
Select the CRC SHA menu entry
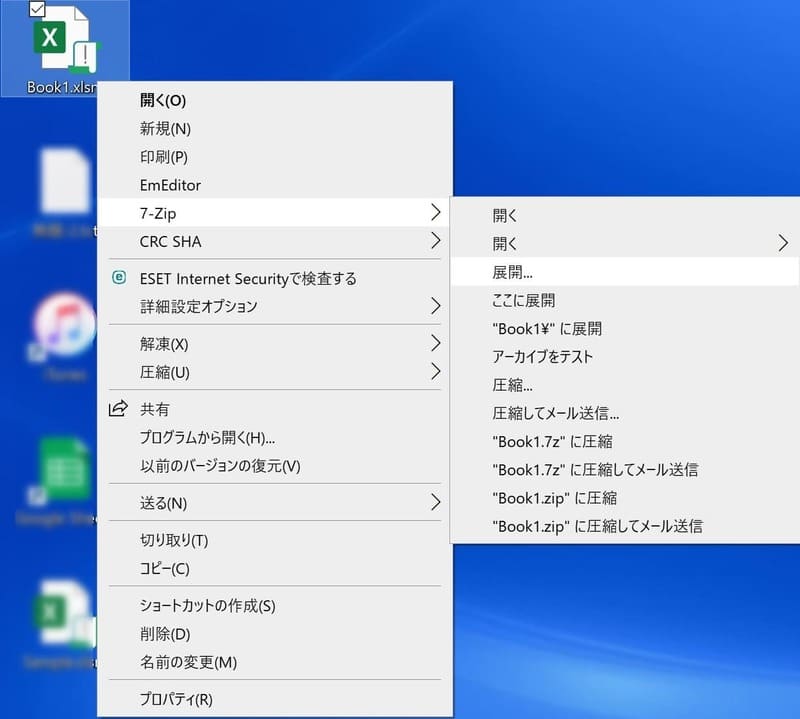[x=275, y=241]
